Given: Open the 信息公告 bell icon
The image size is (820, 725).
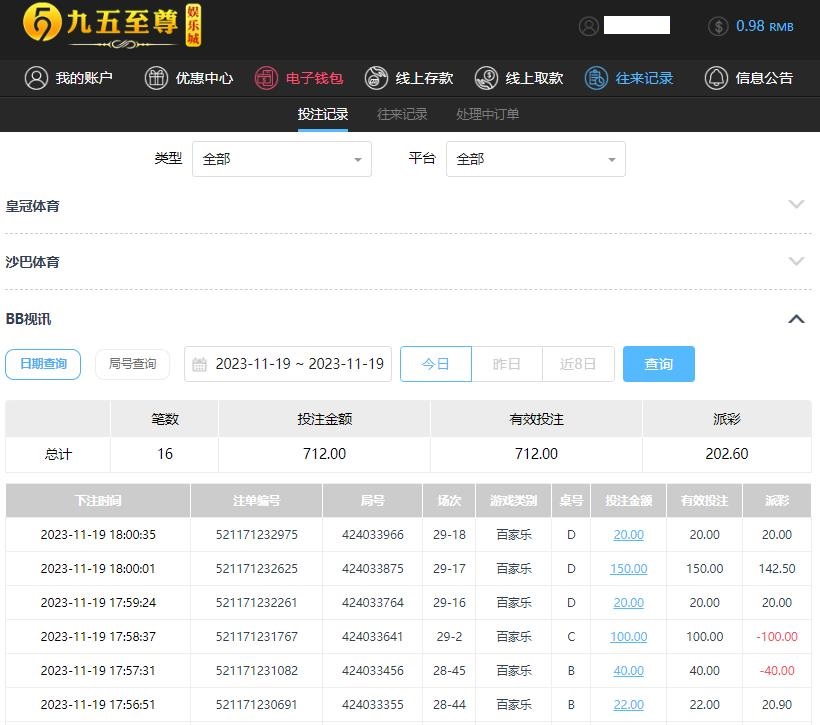Looking at the screenshot, I should click(x=716, y=78).
